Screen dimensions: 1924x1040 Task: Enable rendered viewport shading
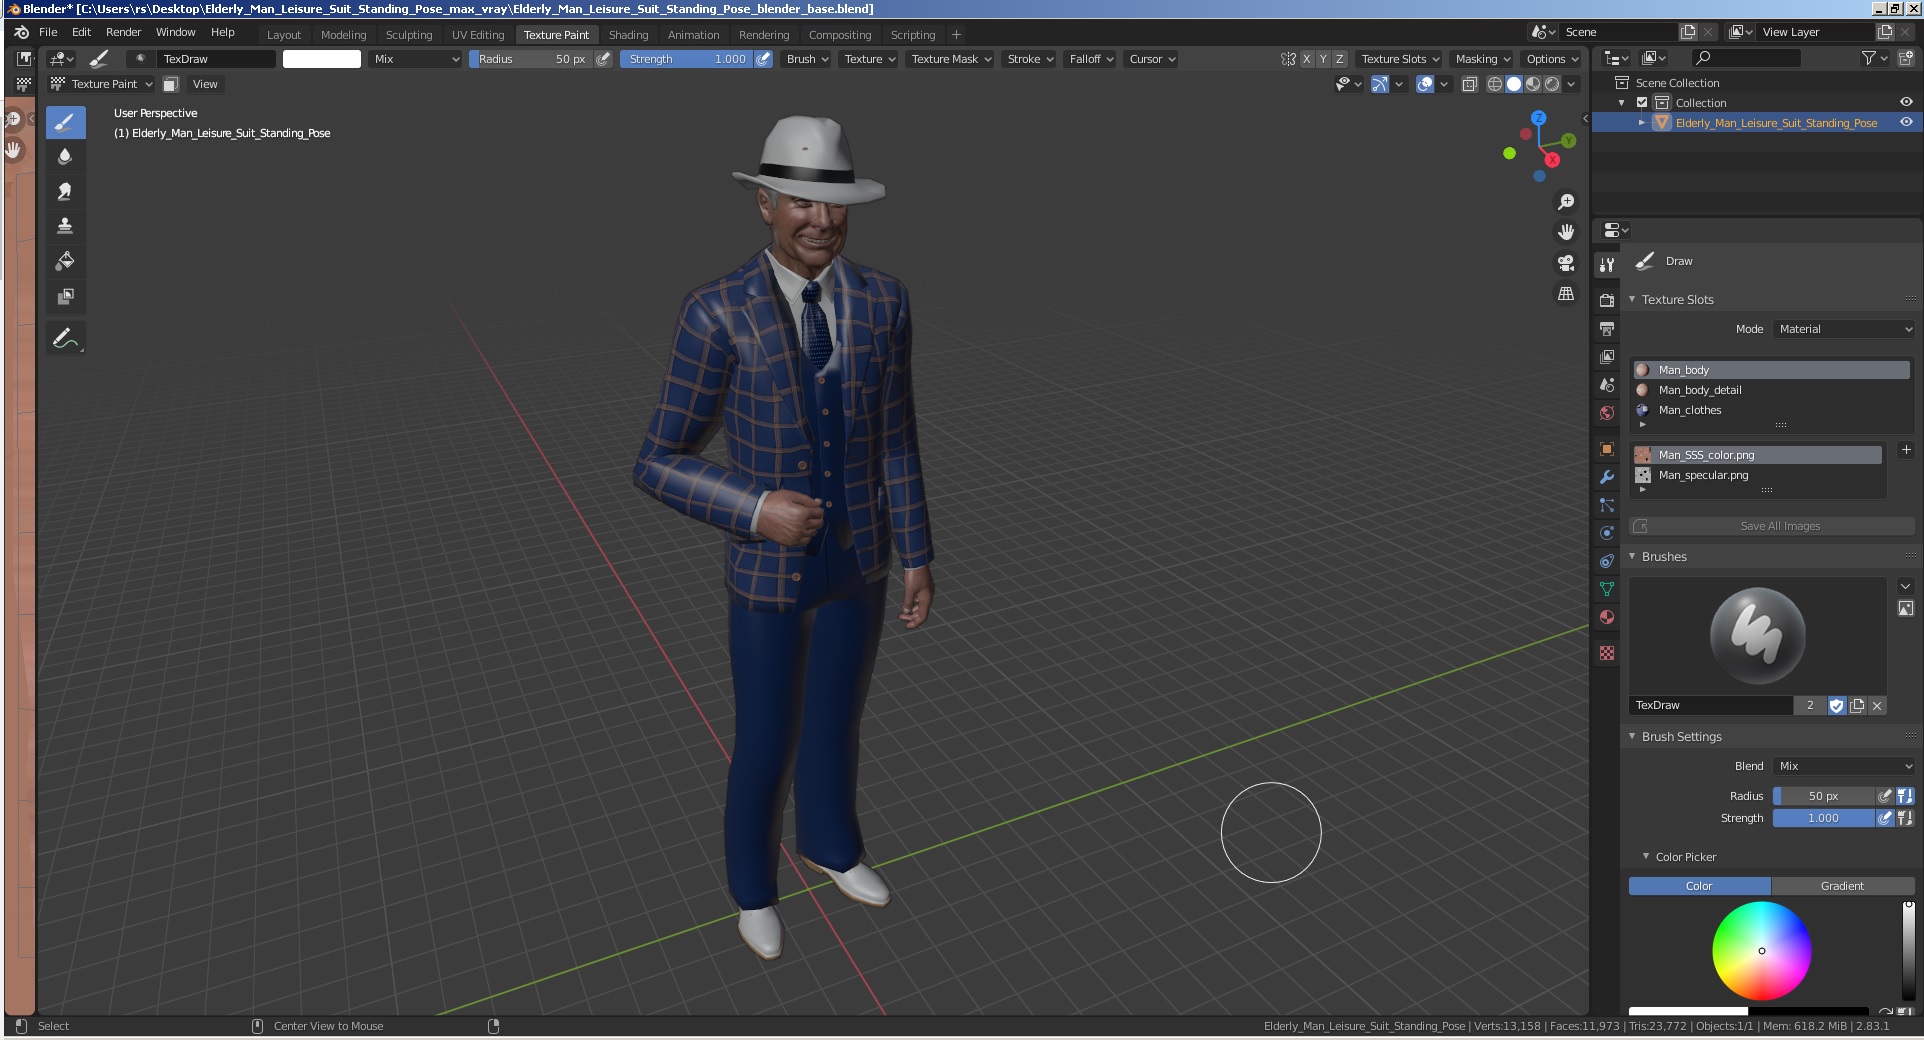click(1552, 84)
